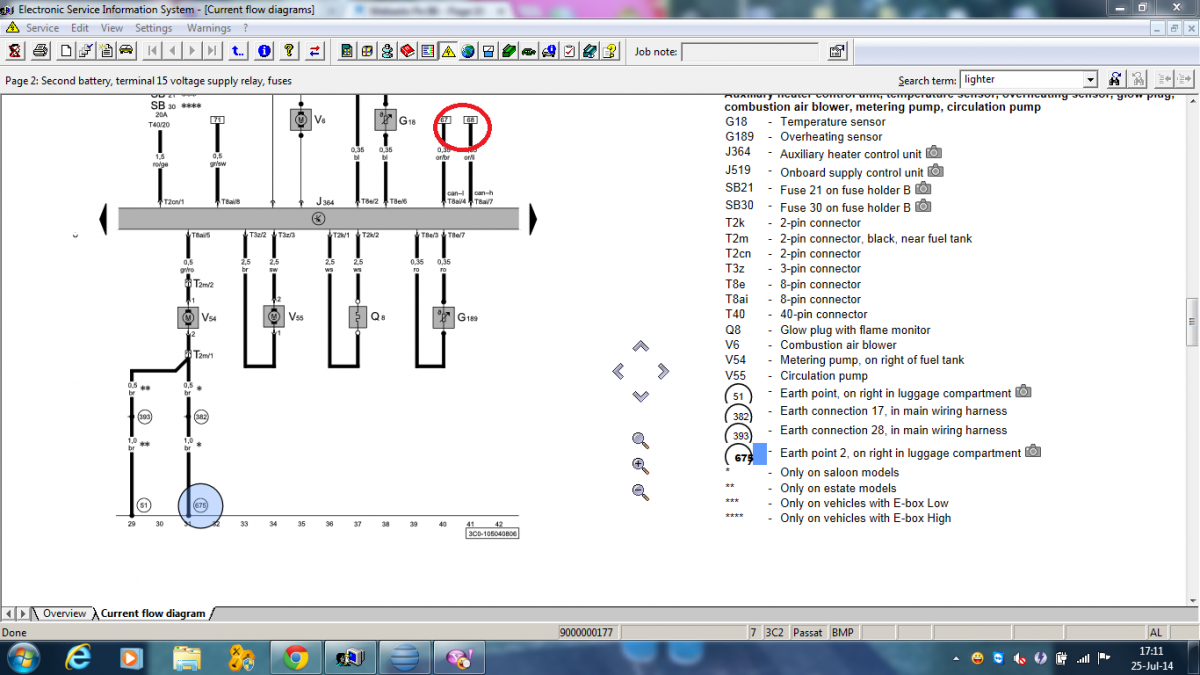
Task: Click status bar number 9000000177
Action: click(585, 632)
